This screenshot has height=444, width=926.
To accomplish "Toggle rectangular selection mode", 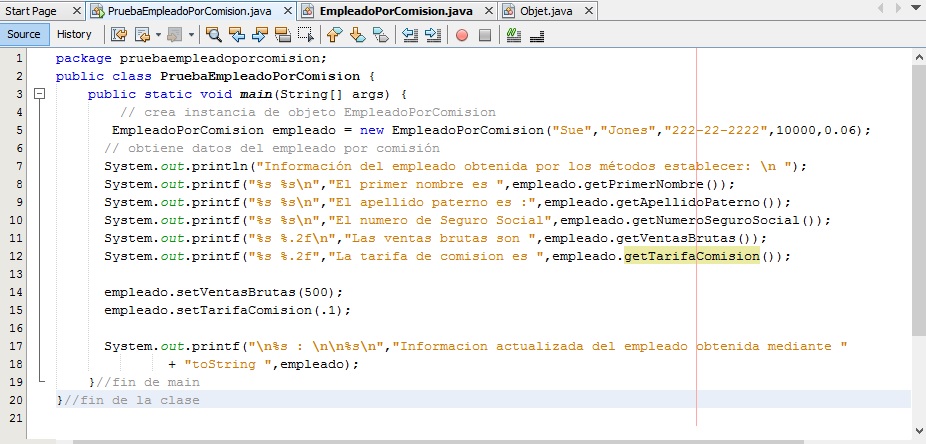I will coord(306,35).
